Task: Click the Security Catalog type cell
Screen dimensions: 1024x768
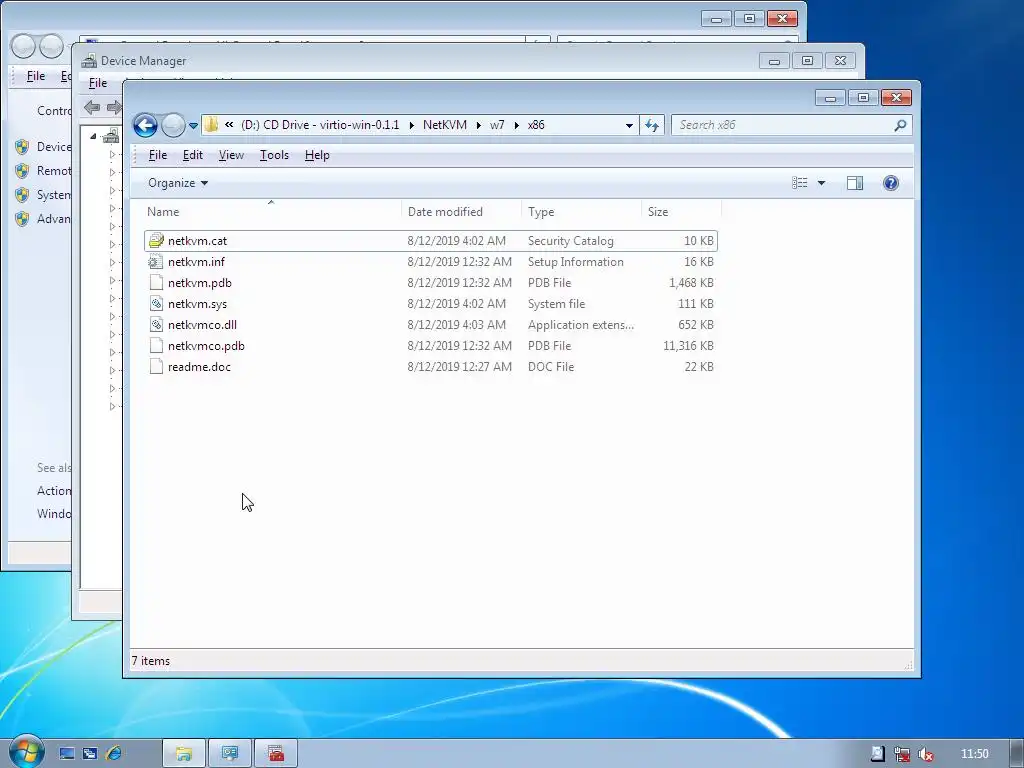Action: pos(571,241)
